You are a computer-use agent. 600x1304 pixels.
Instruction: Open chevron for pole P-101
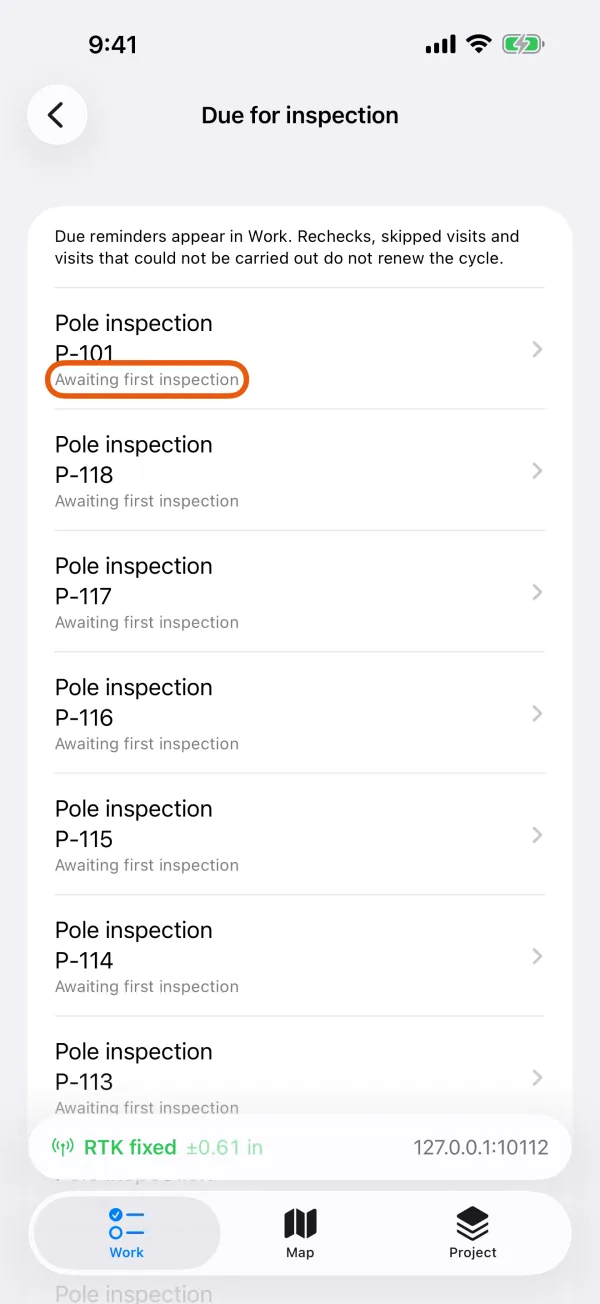point(537,349)
